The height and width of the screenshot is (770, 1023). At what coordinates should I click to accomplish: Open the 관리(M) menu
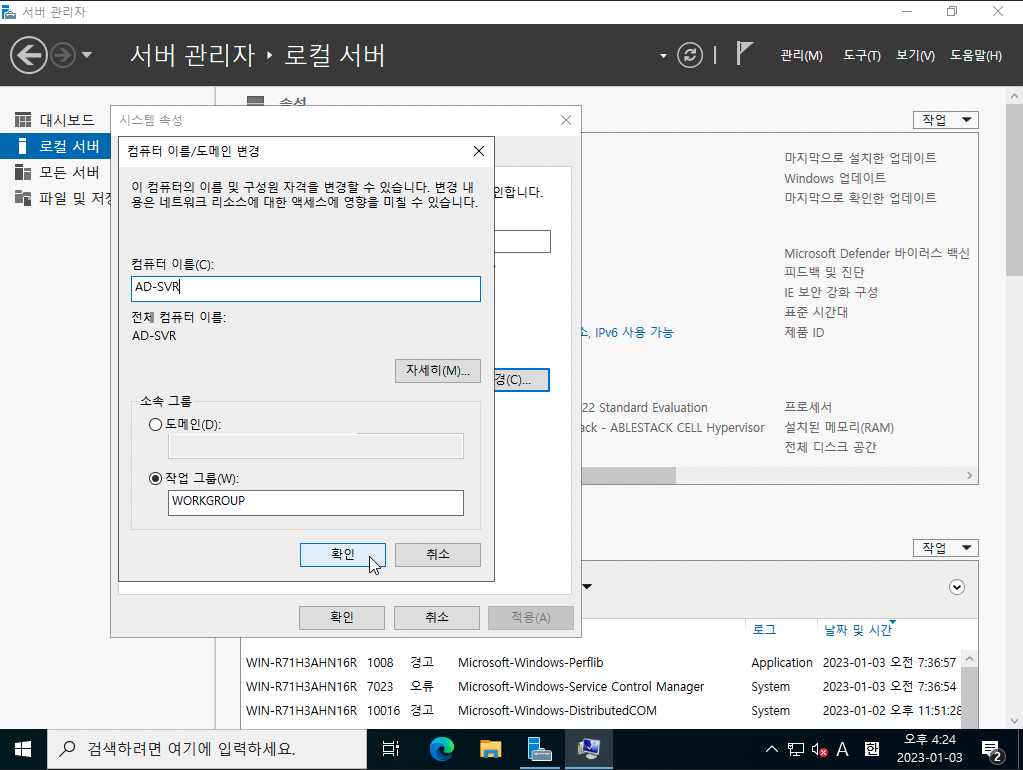tap(801, 55)
